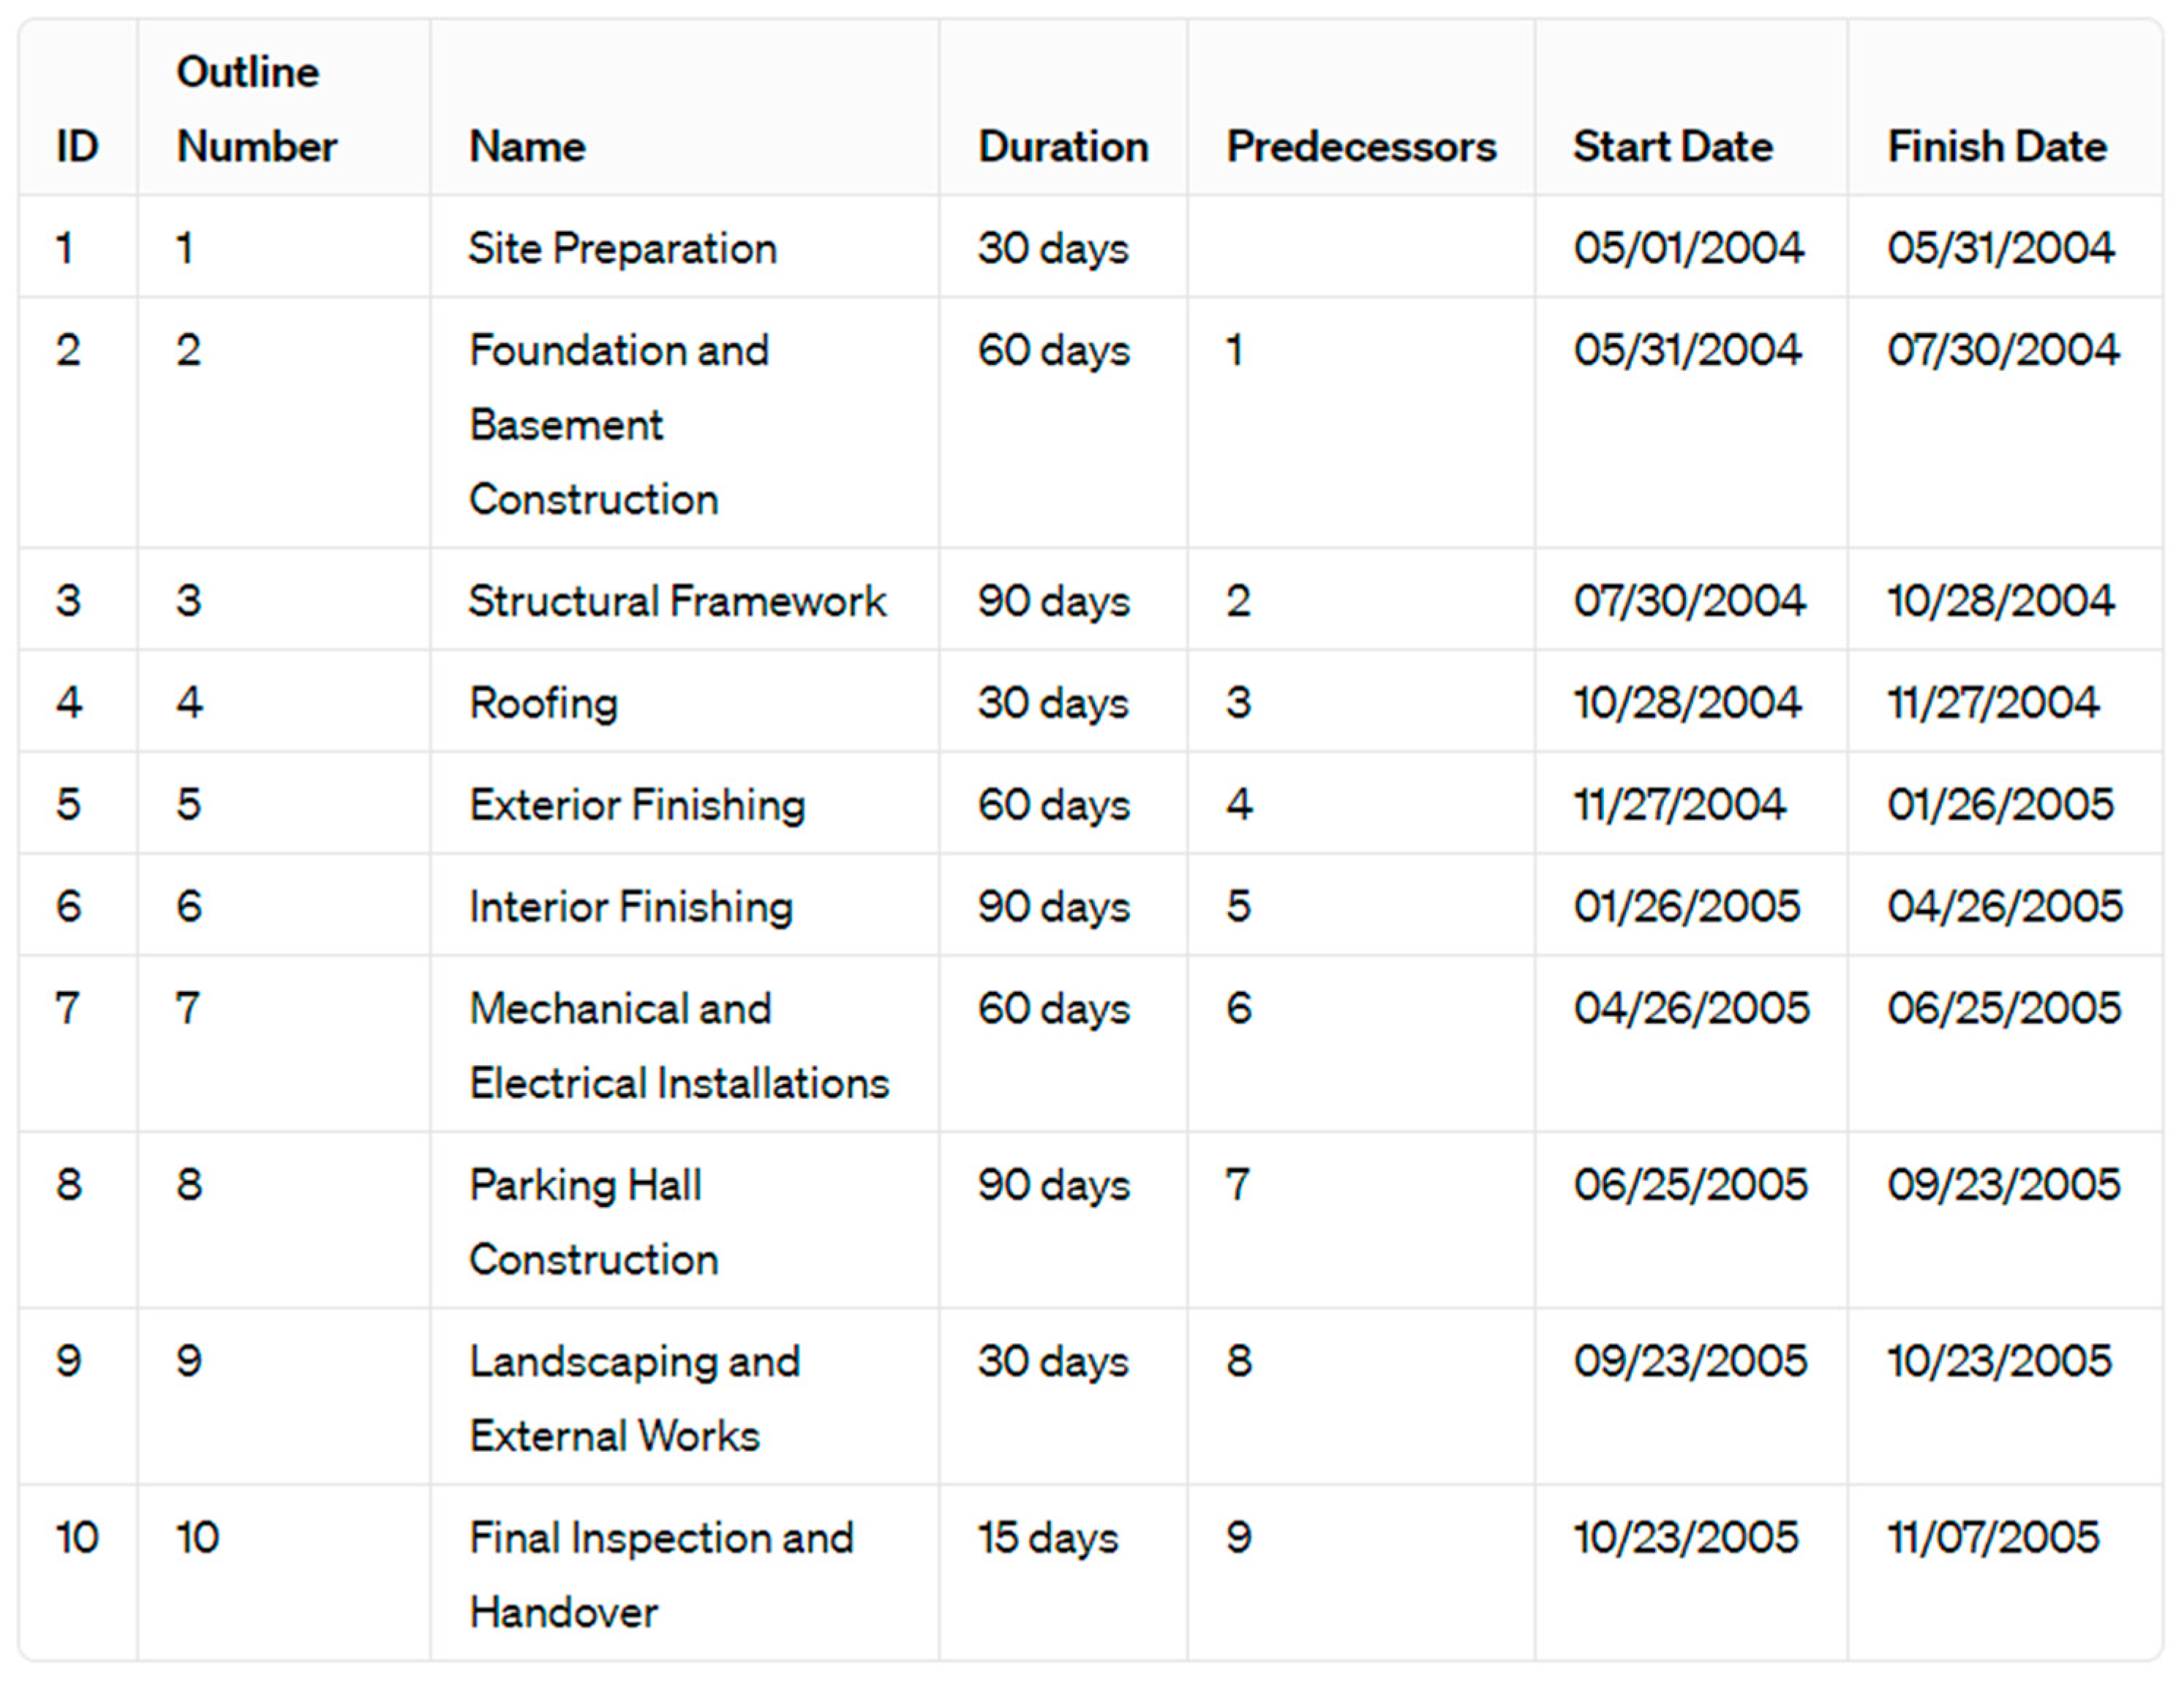Viewport: 2184px width, 1684px height.
Task: Click the Name column header
Action: pyautogui.click(x=527, y=147)
